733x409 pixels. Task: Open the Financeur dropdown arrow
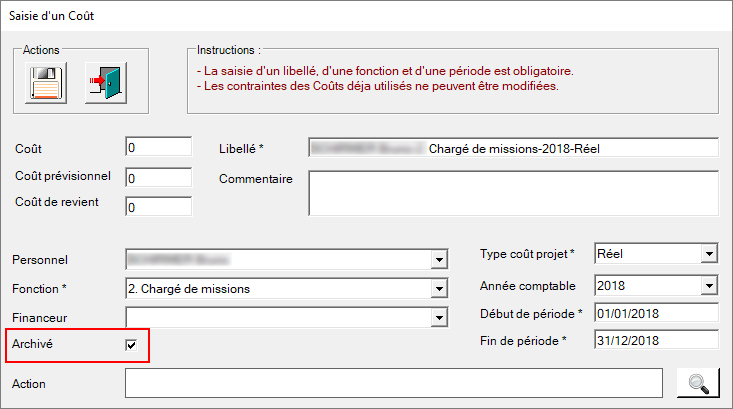[x=439, y=317]
